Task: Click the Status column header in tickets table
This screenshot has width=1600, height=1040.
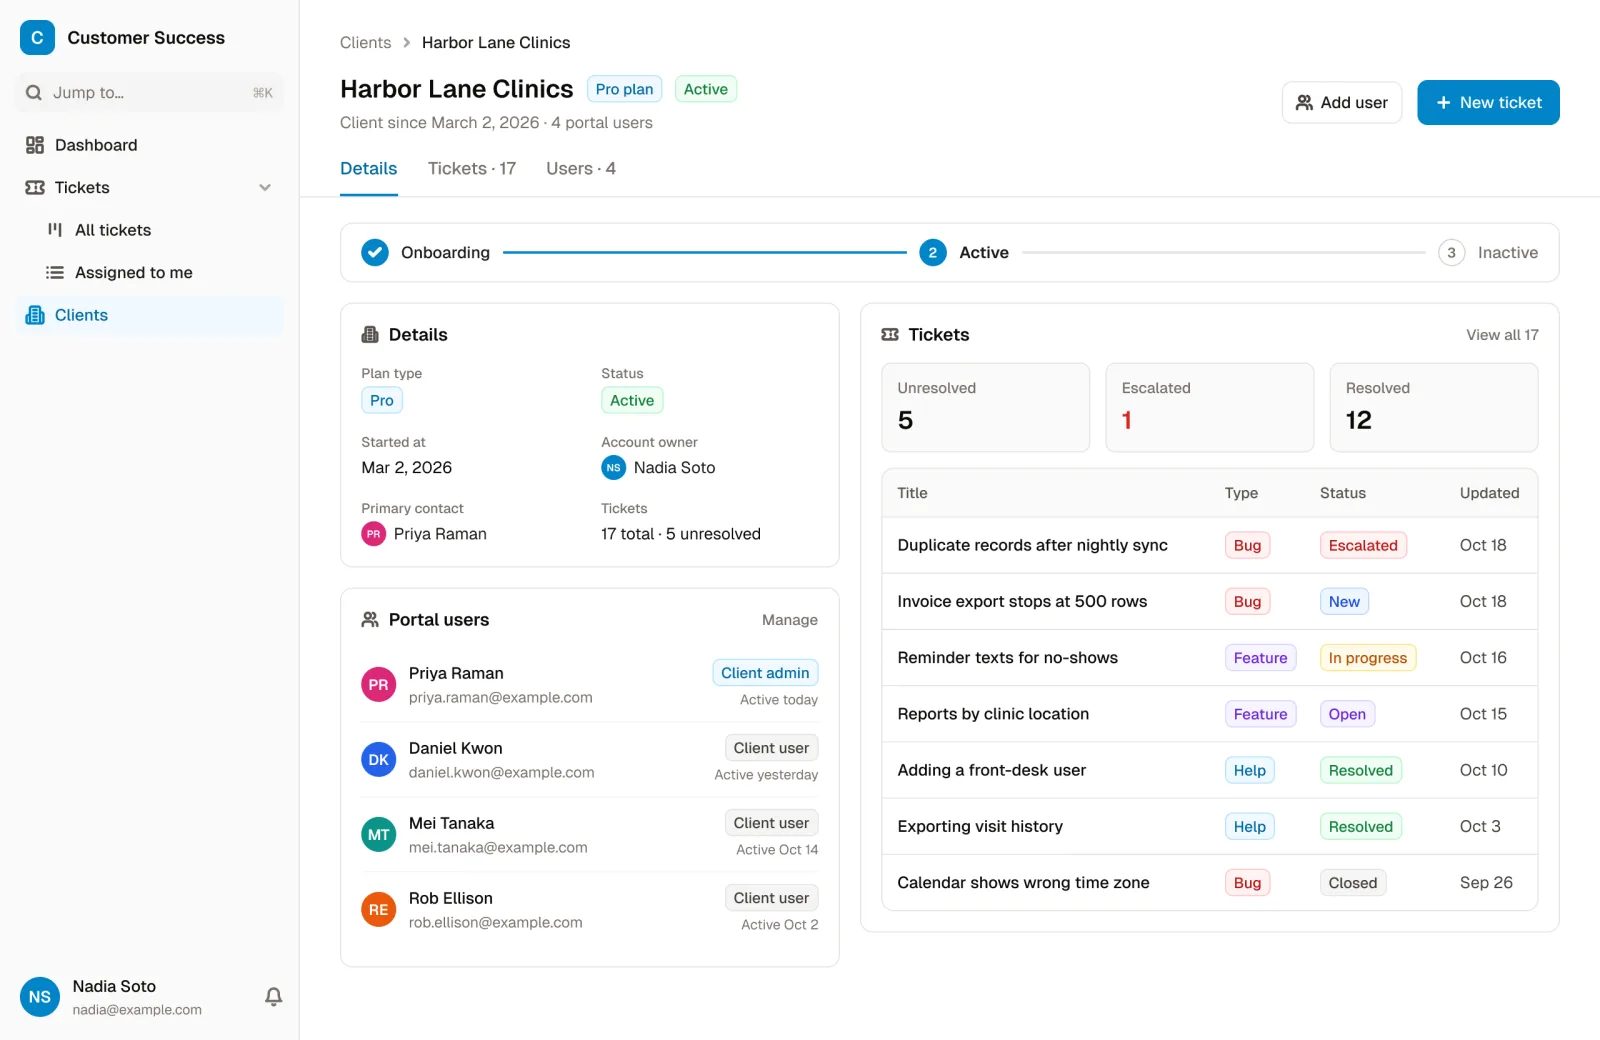Action: coord(1342,493)
